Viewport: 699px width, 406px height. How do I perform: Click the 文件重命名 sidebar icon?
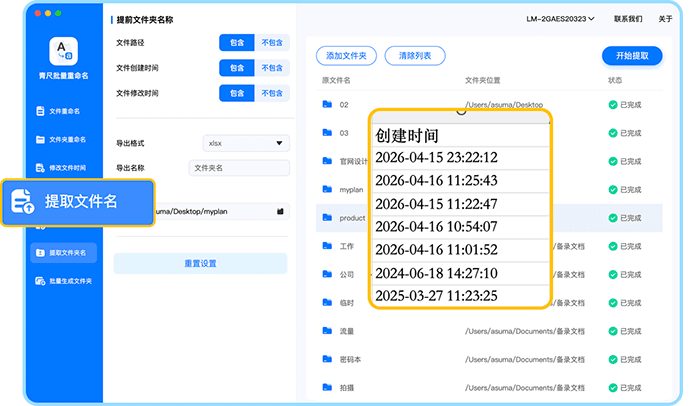42,111
